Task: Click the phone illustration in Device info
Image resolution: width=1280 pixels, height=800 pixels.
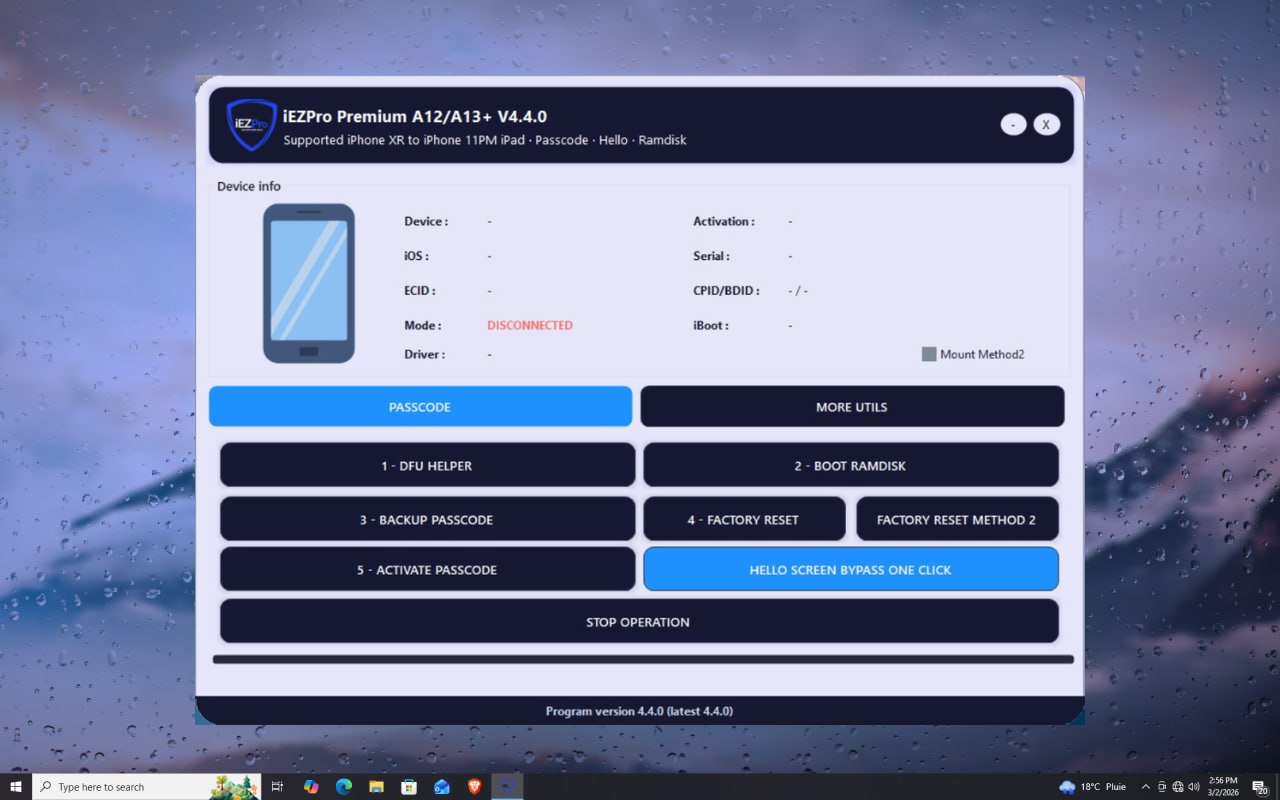Action: click(x=309, y=283)
